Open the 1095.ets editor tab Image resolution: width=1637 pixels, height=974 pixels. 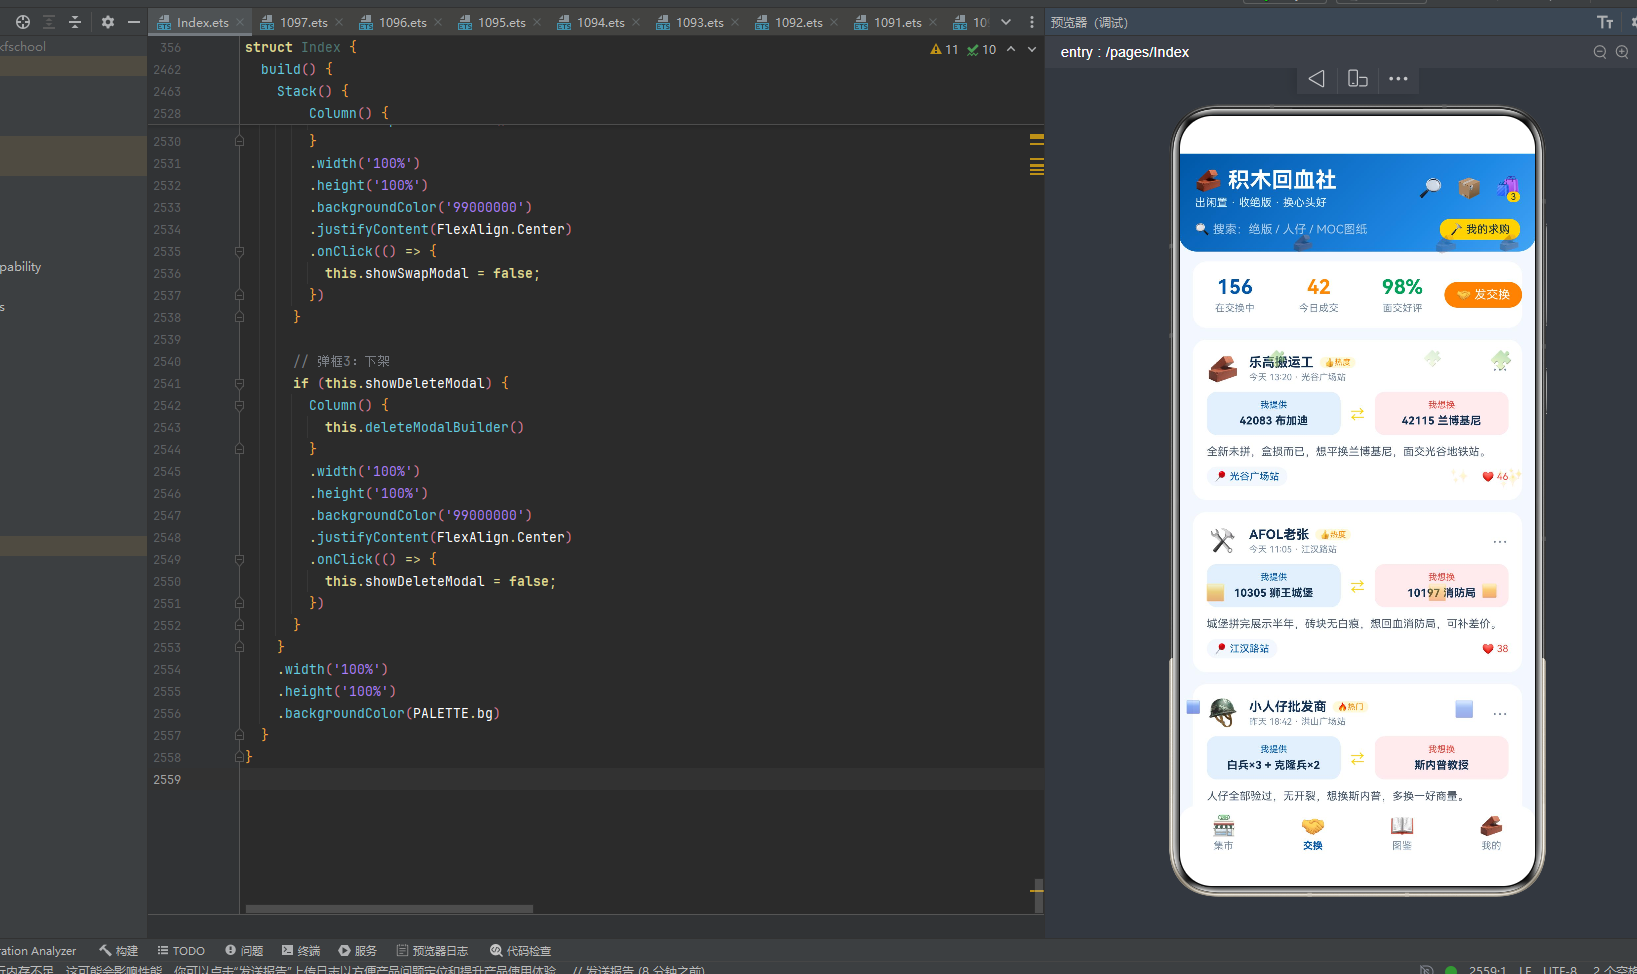501,22
